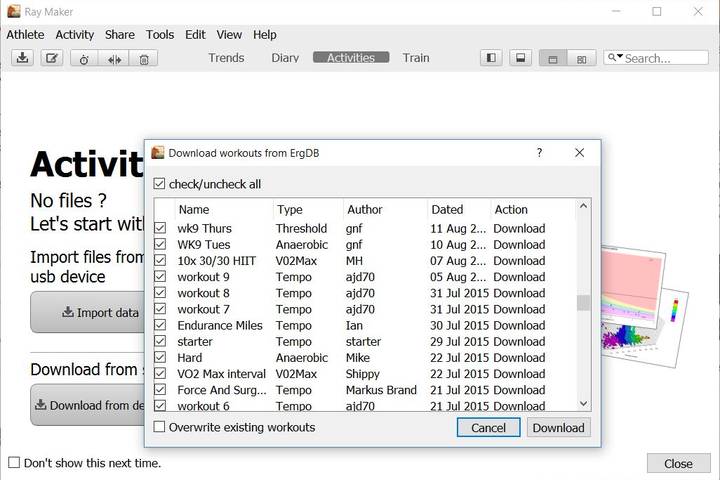The width and height of the screenshot is (720, 480).
Task: Switch to the Train view
Action: pyautogui.click(x=416, y=58)
